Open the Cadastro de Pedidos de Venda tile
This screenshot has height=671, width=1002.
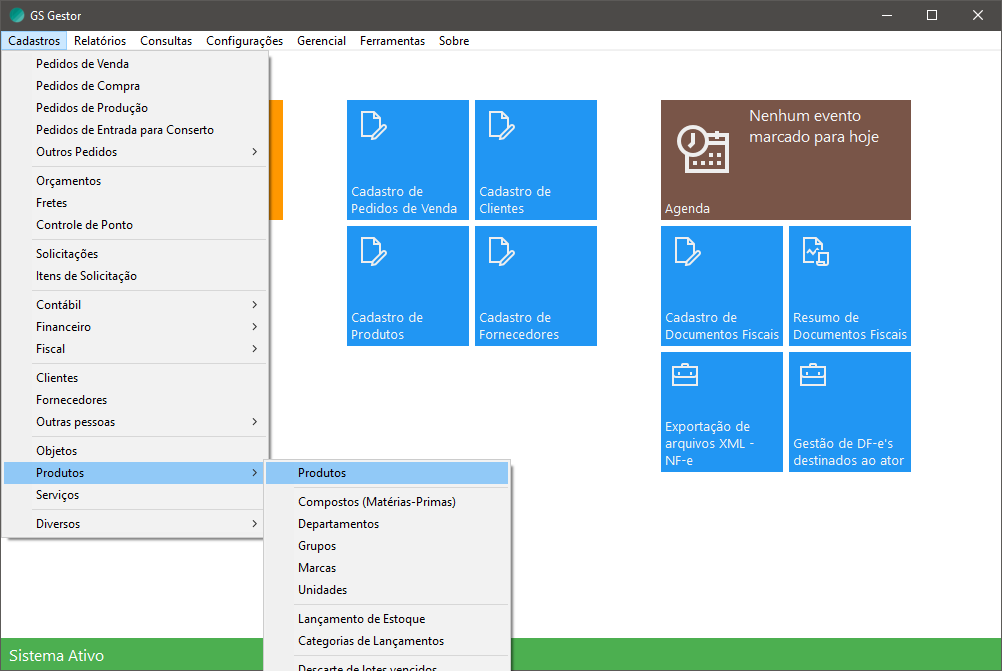[407, 160]
